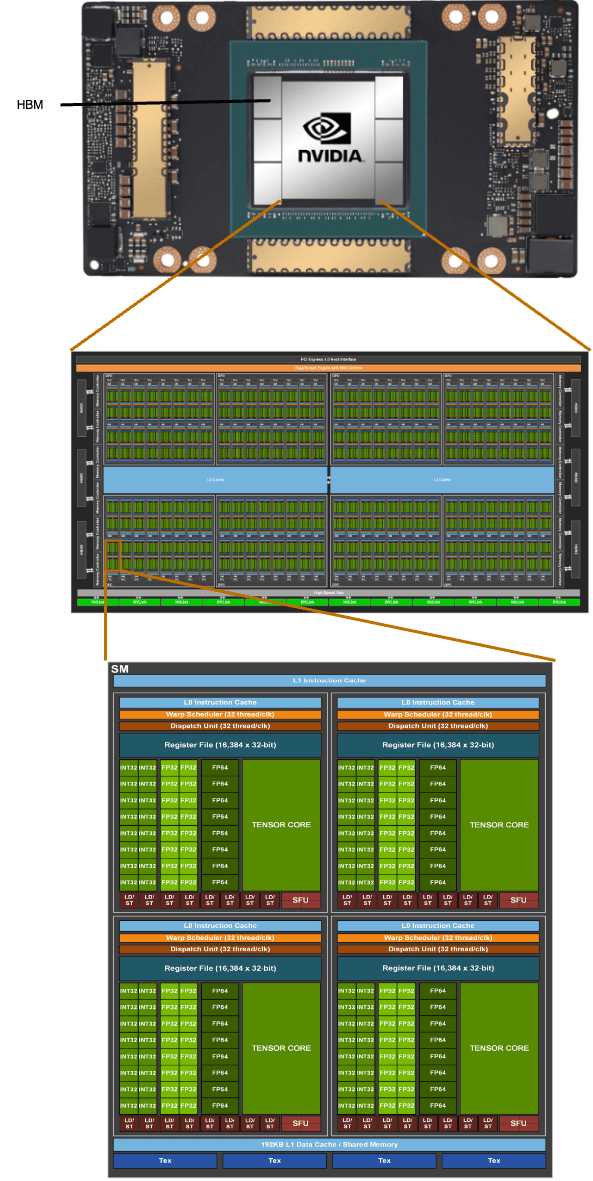Viewport: 593px width, 1181px height.
Task: Select upper-left Register File (16,384 x 32-bit)
Action: pyautogui.click(x=220, y=745)
